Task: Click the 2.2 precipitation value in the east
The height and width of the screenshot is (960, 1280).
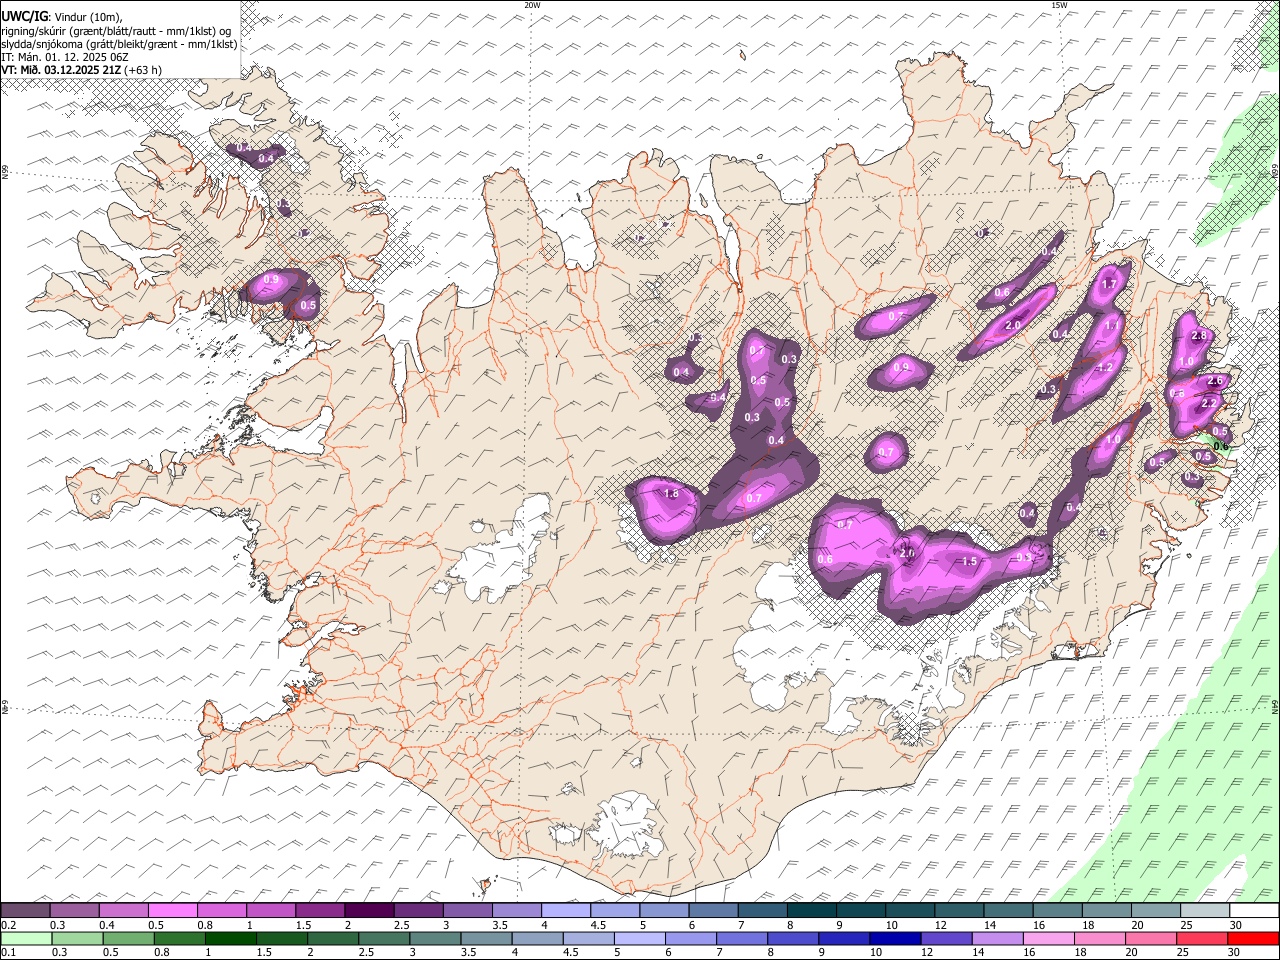Action: pyautogui.click(x=1209, y=403)
